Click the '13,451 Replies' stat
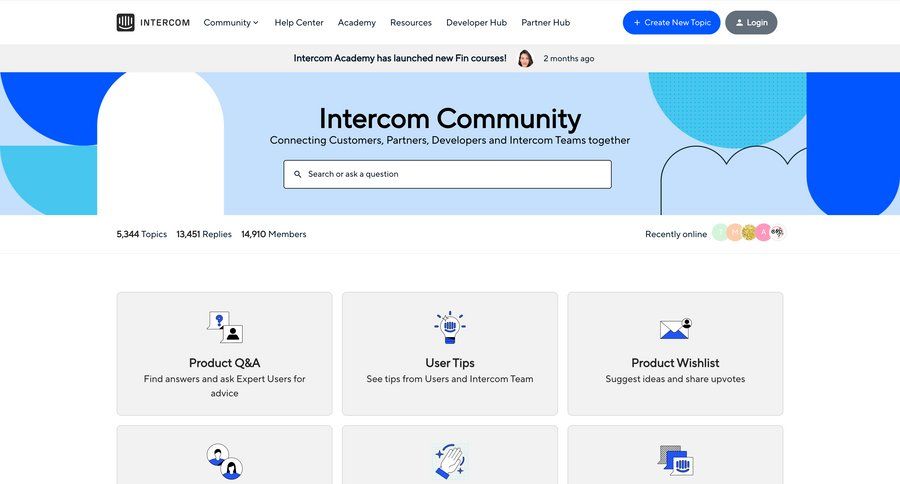Image resolution: width=900 pixels, height=484 pixels. 204,234
